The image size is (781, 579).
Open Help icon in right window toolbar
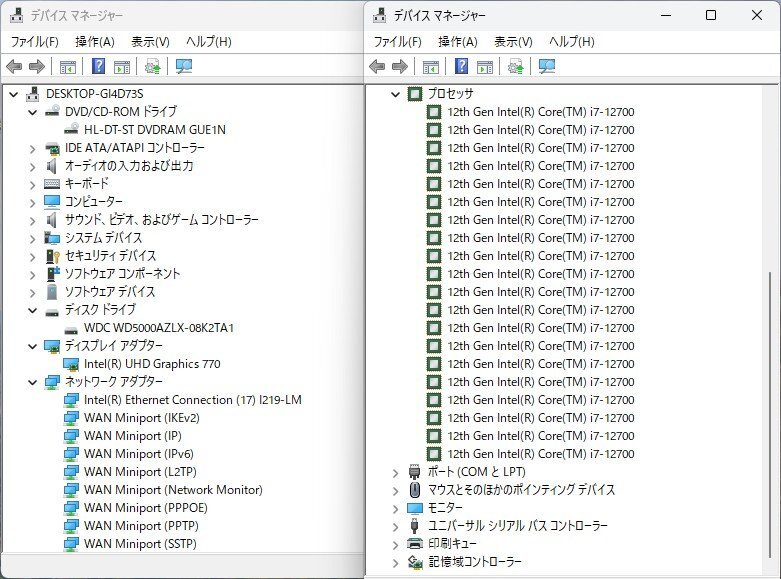(x=462, y=66)
